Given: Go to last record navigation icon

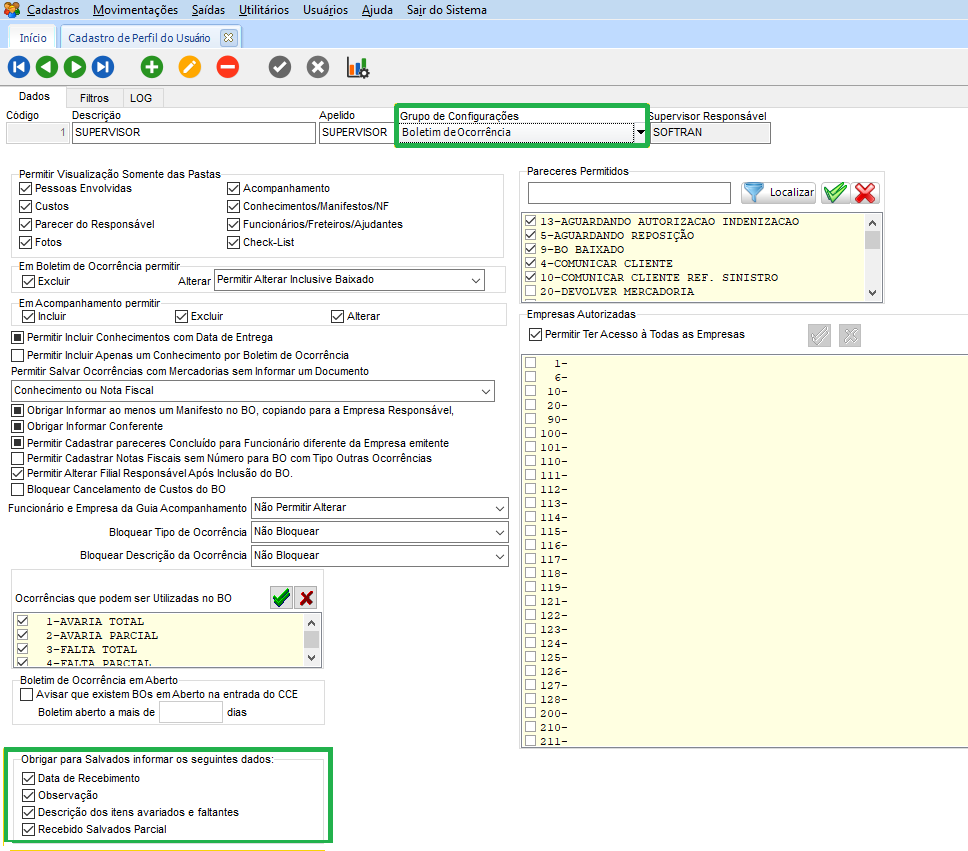Looking at the screenshot, I should (x=102, y=67).
